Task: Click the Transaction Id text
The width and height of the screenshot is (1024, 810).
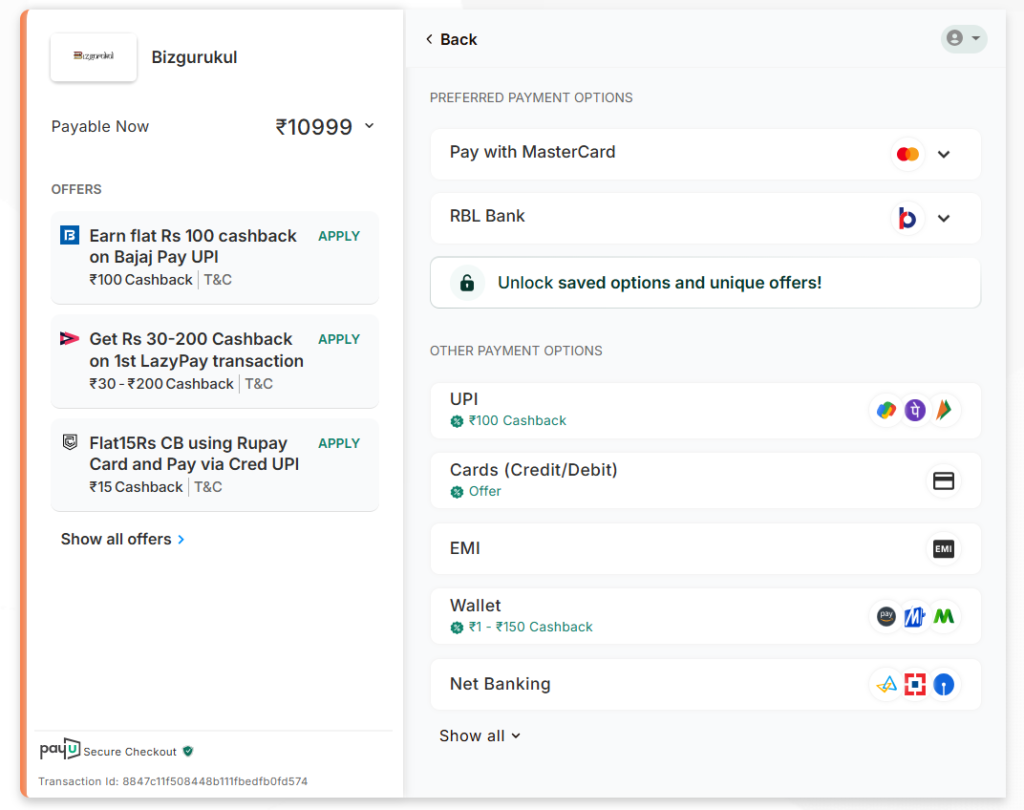Action: pyautogui.click(x=173, y=781)
